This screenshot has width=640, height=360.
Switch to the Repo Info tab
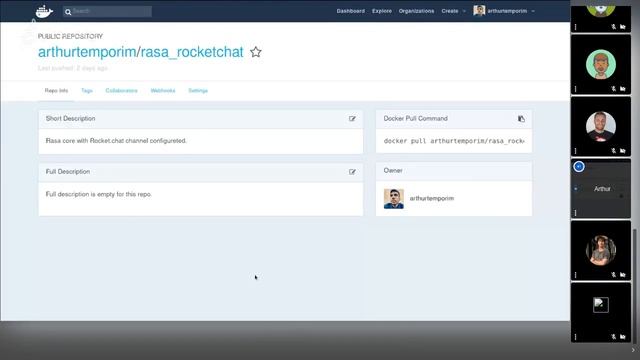coord(56,91)
